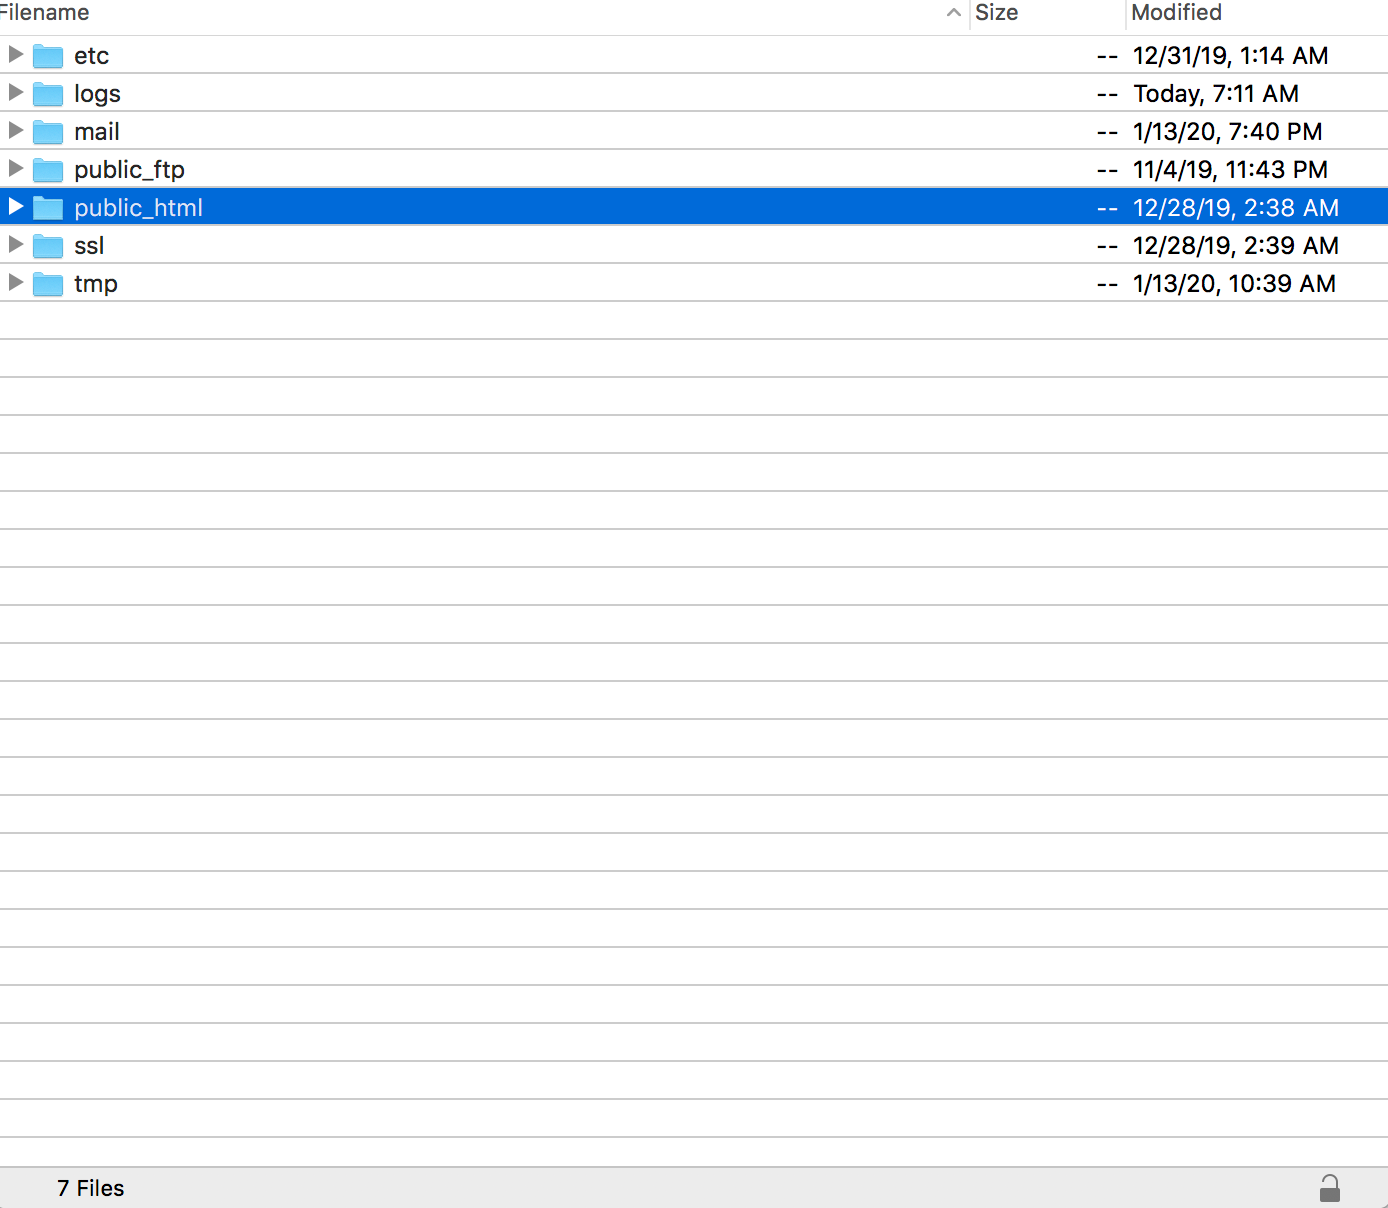Click the ssl folder icon
Screen dimensions: 1388x1208
click(x=48, y=246)
